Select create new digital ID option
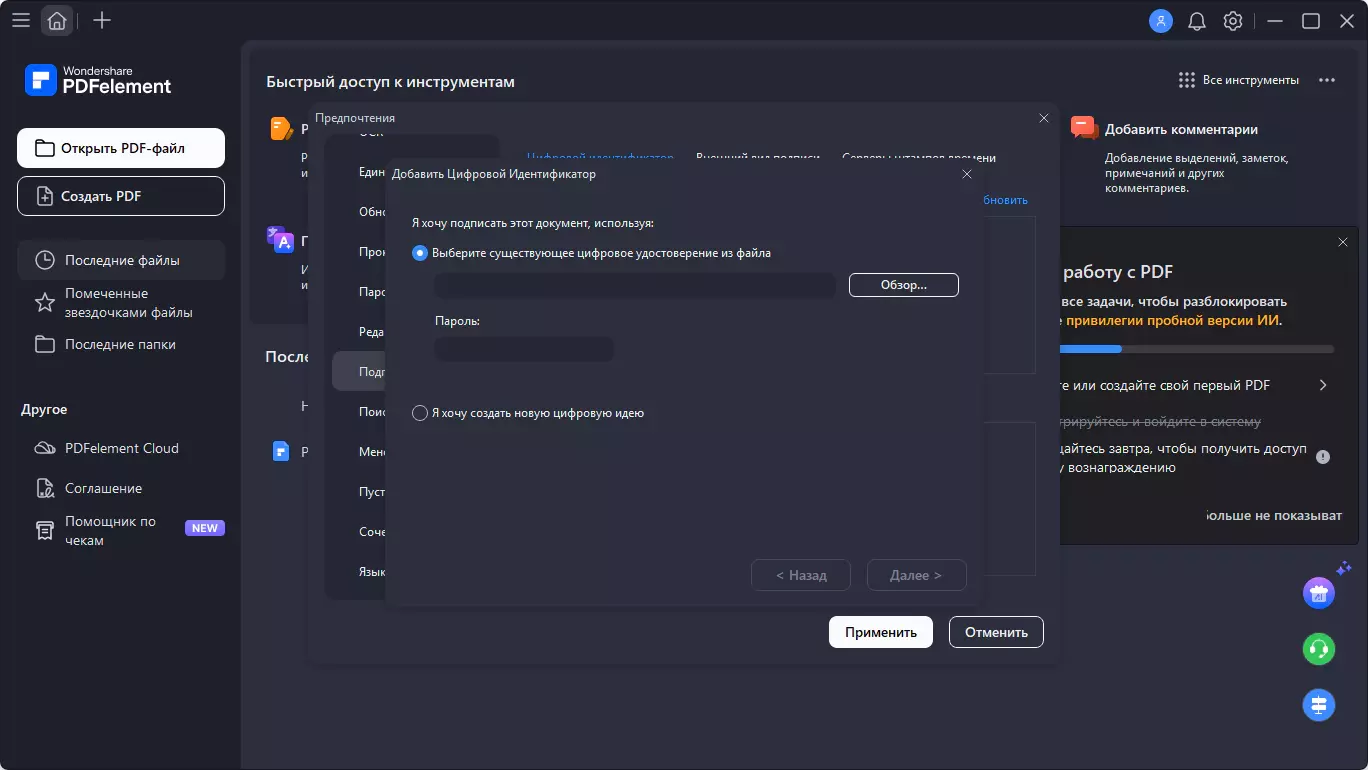This screenshot has height=770, width=1368. pos(420,413)
